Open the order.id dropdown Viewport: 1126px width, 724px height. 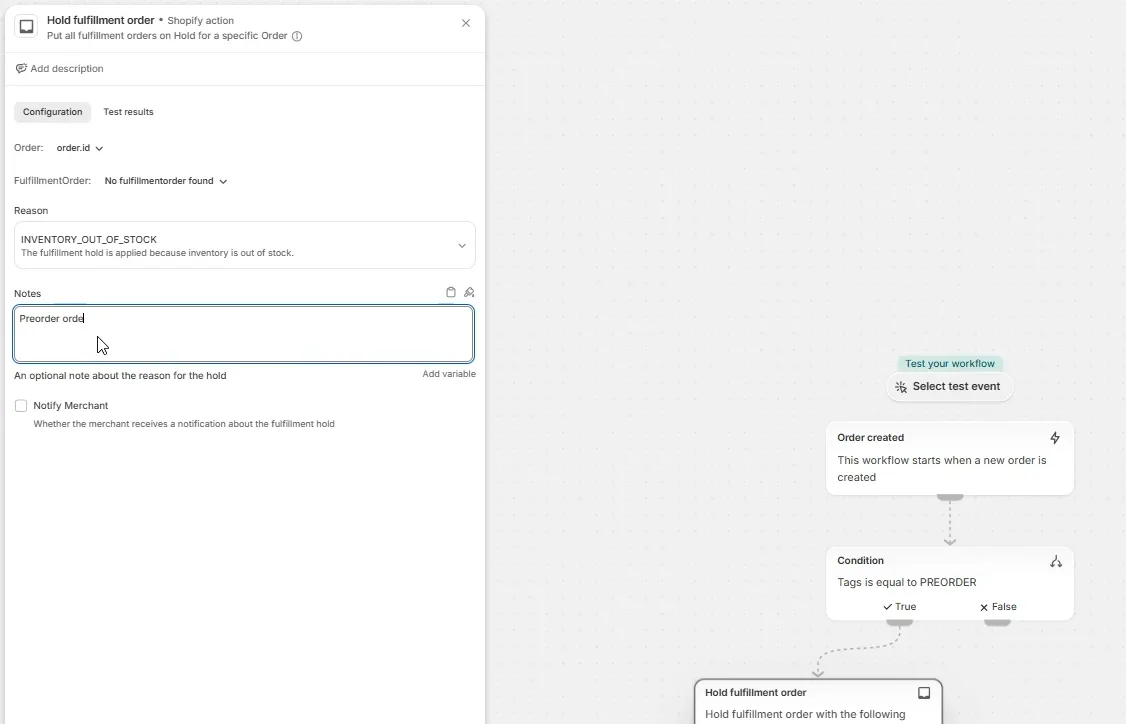[80, 148]
